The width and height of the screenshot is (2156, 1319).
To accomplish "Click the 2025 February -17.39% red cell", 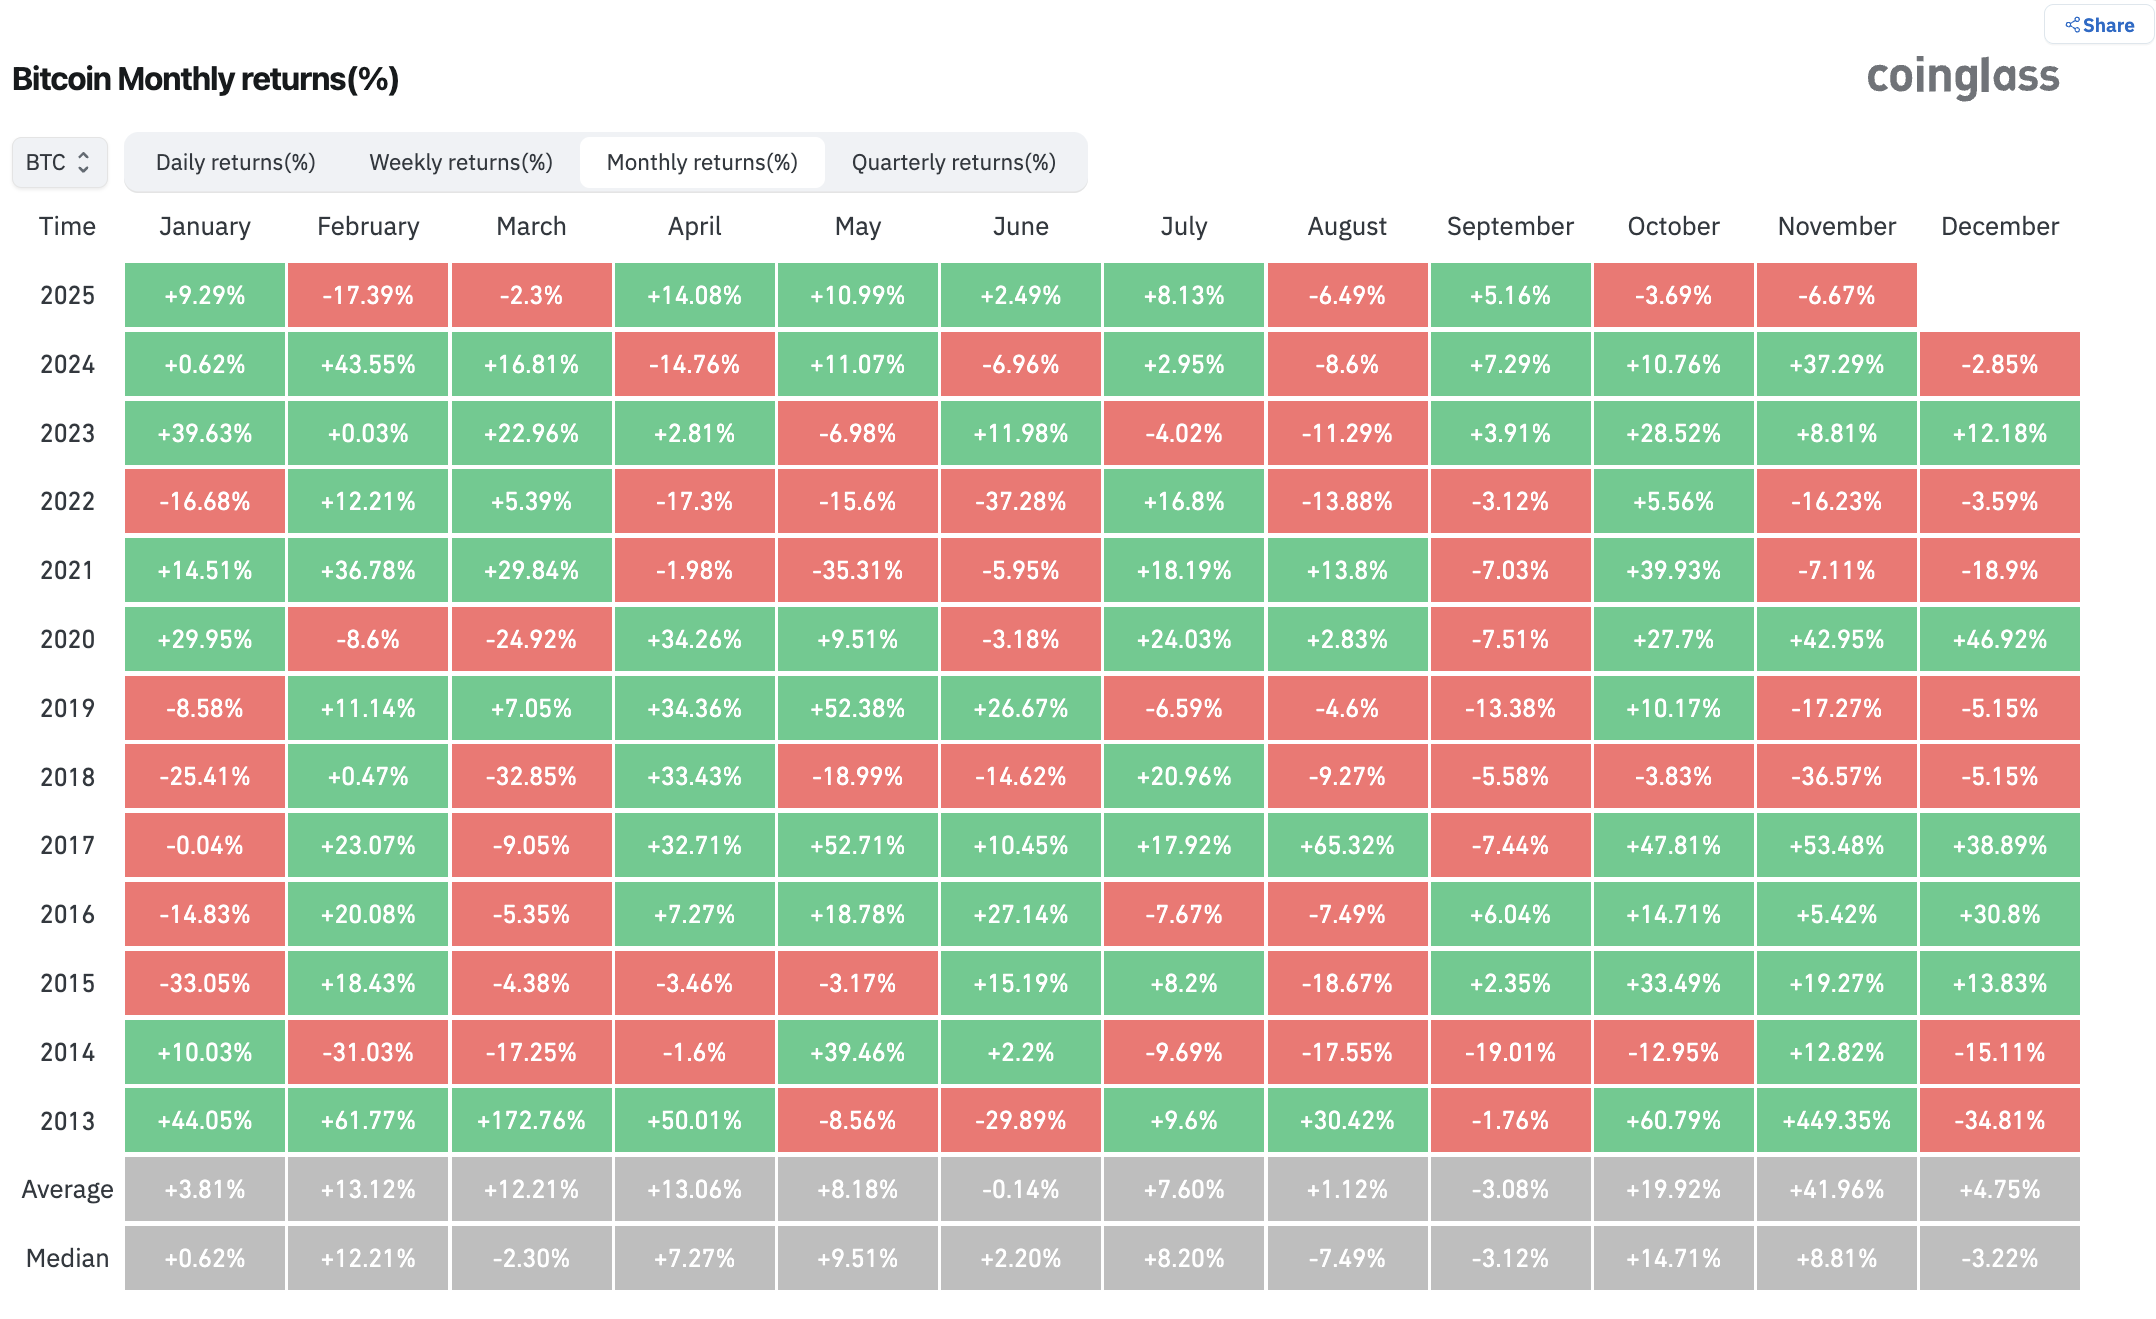I will click(368, 295).
